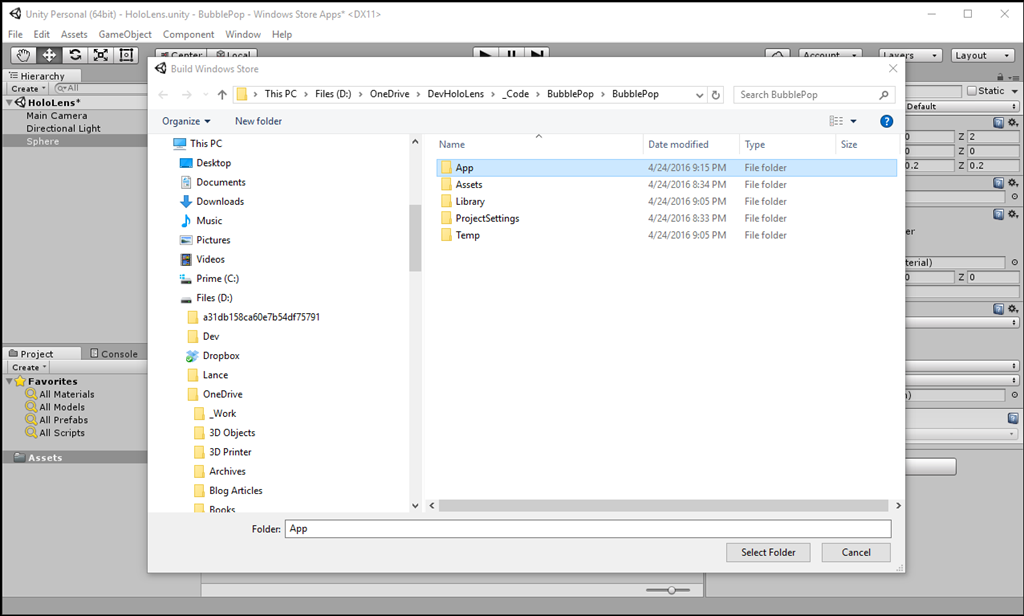Toggle the Center pivot mode button
Viewport: 1024px width, 616px height.
click(181, 55)
